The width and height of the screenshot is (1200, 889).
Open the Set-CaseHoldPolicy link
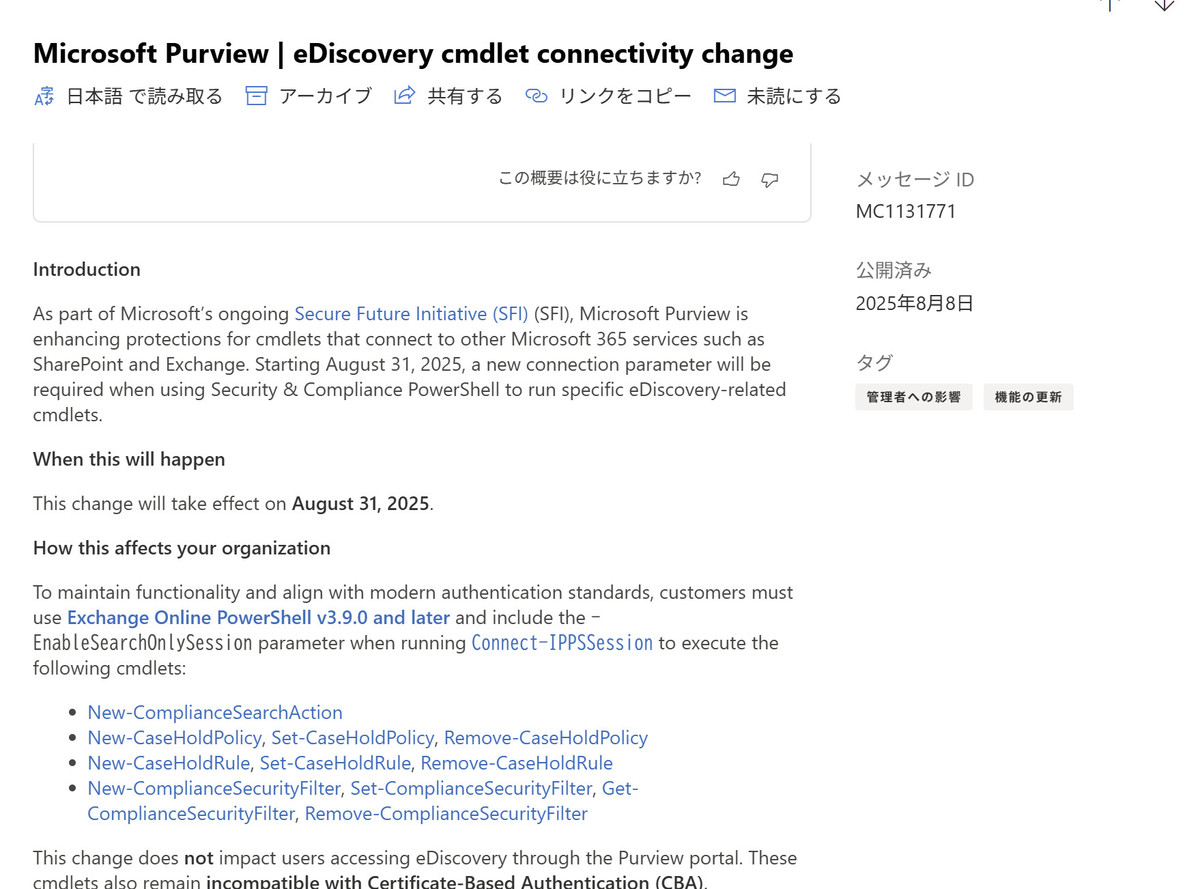point(352,738)
